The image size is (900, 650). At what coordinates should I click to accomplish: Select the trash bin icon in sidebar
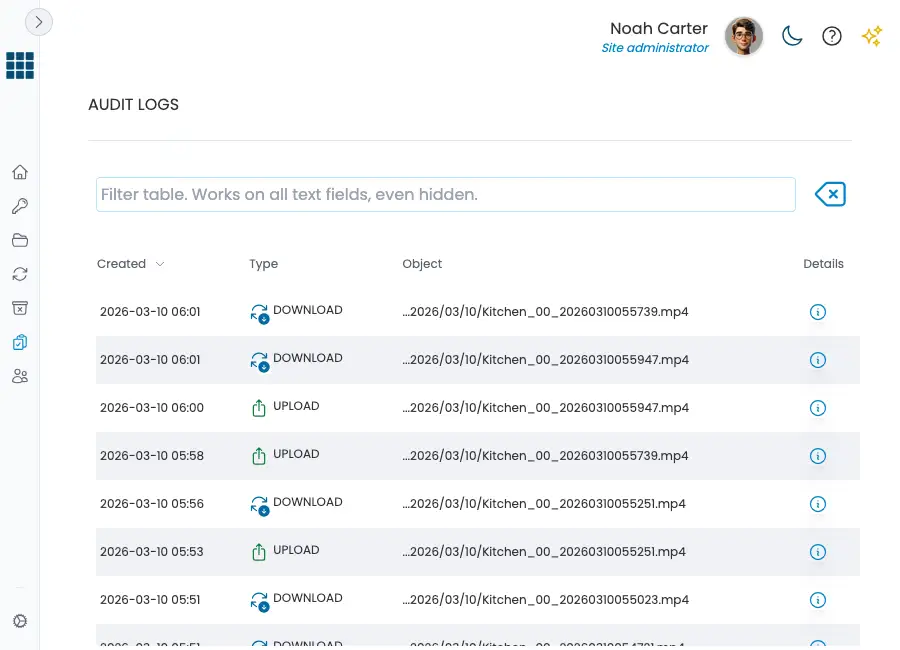tap(20, 308)
